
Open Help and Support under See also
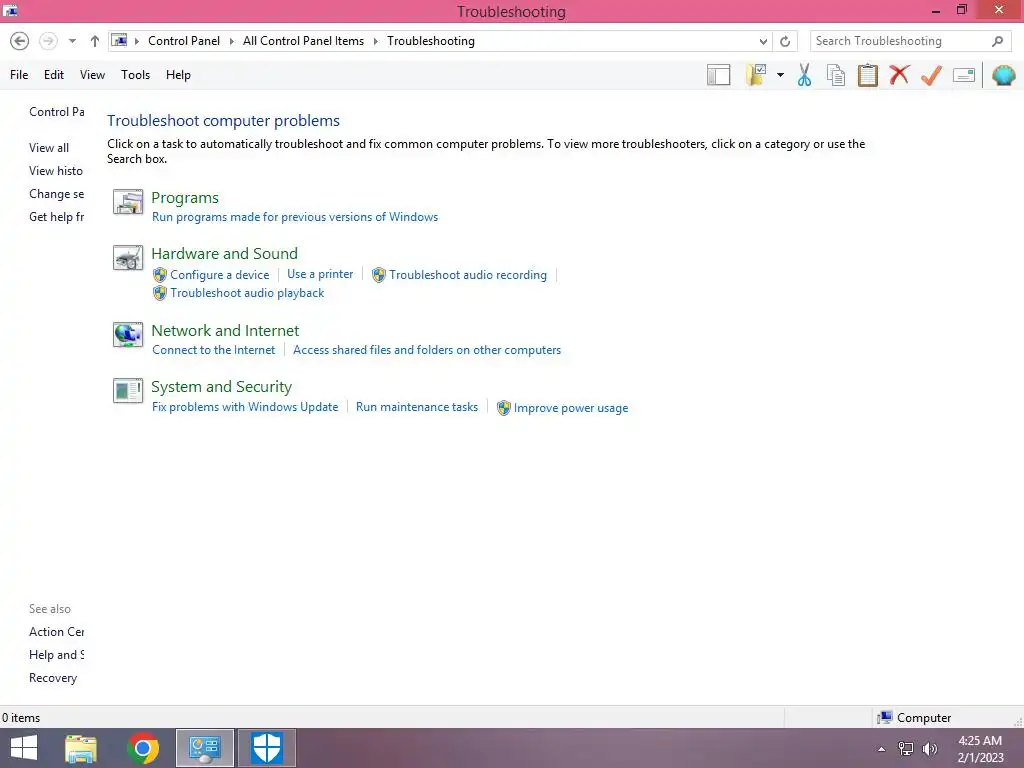click(x=56, y=655)
